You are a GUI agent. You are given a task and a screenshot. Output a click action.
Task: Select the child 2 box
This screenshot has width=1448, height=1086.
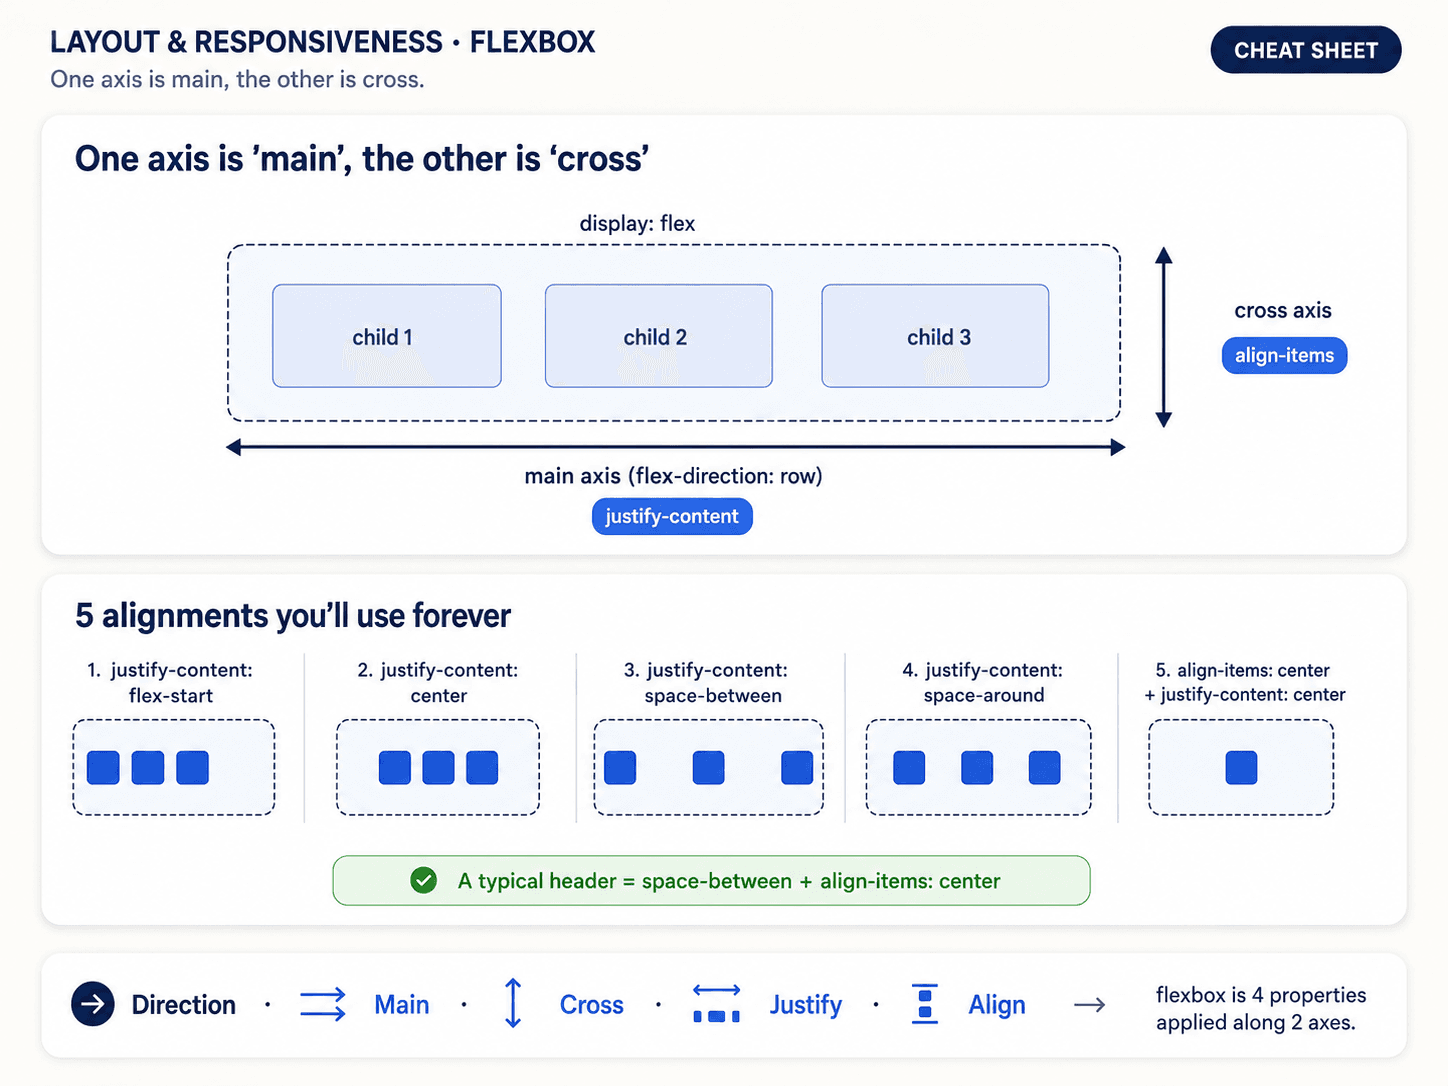(658, 336)
